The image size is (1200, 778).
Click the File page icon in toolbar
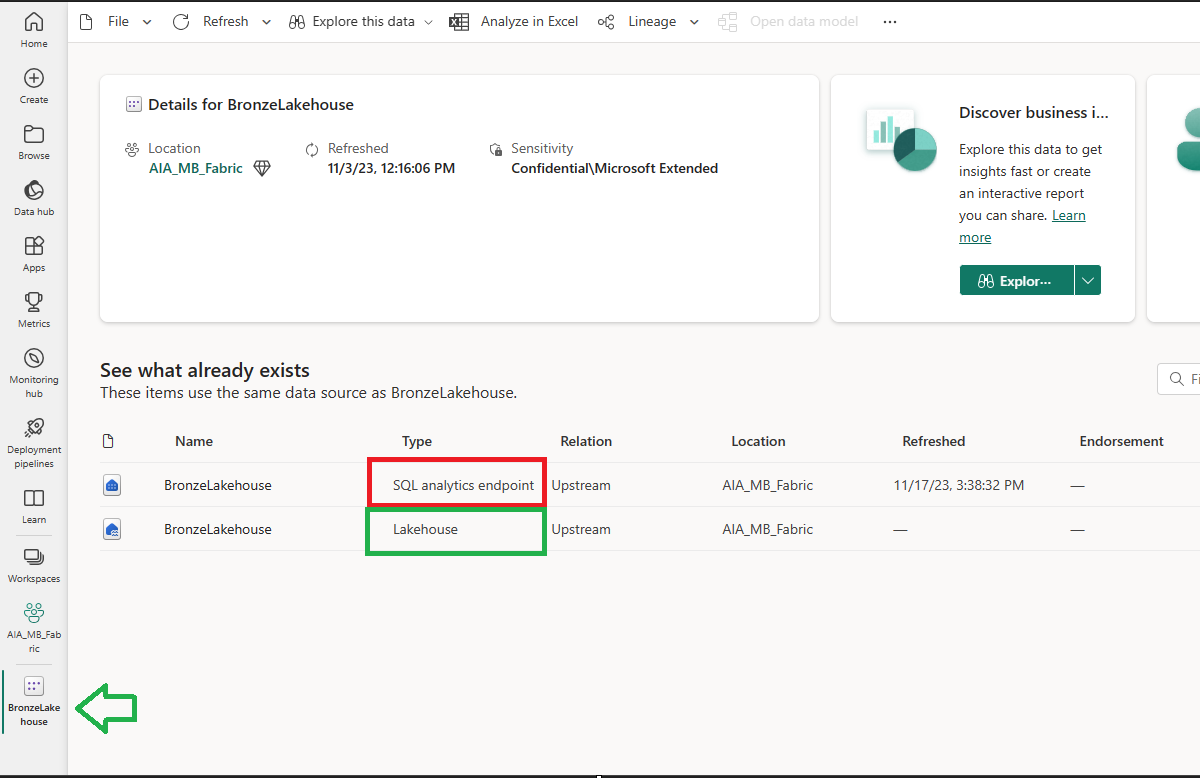point(86,22)
